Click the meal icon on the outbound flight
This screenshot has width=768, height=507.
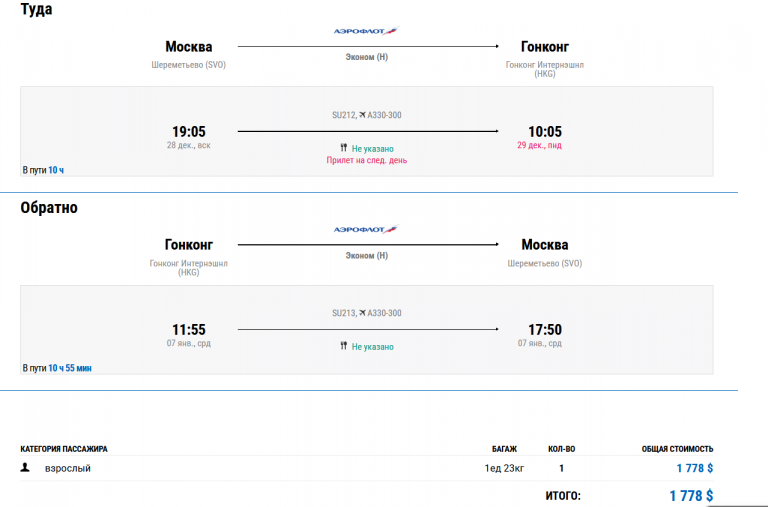click(x=343, y=148)
